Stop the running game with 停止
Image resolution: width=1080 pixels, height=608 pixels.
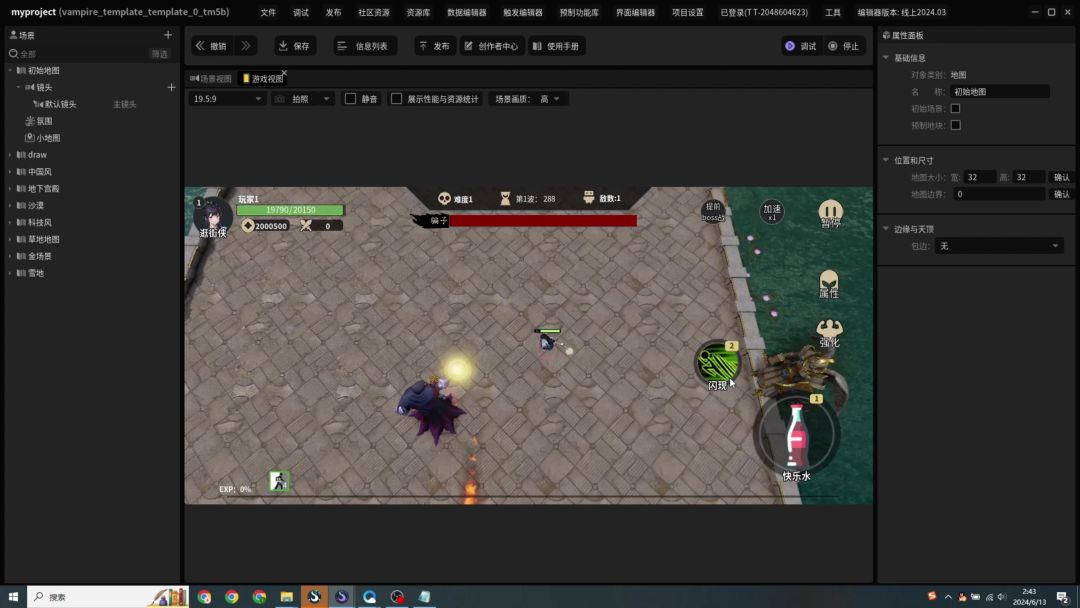click(x=844, y=46)
